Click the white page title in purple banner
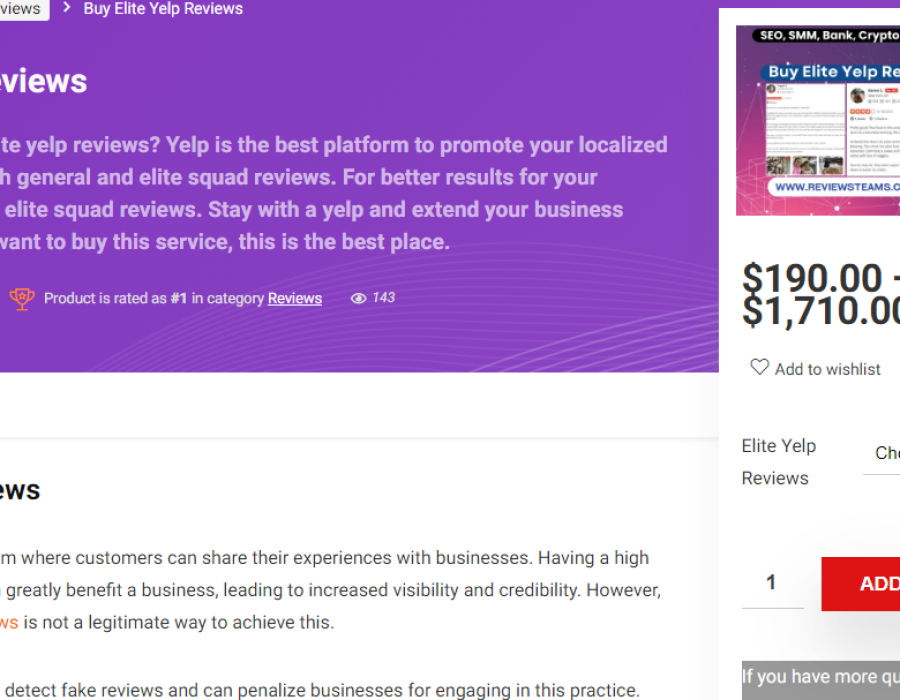This screenshot has width=900, height=700. point(43,82)
